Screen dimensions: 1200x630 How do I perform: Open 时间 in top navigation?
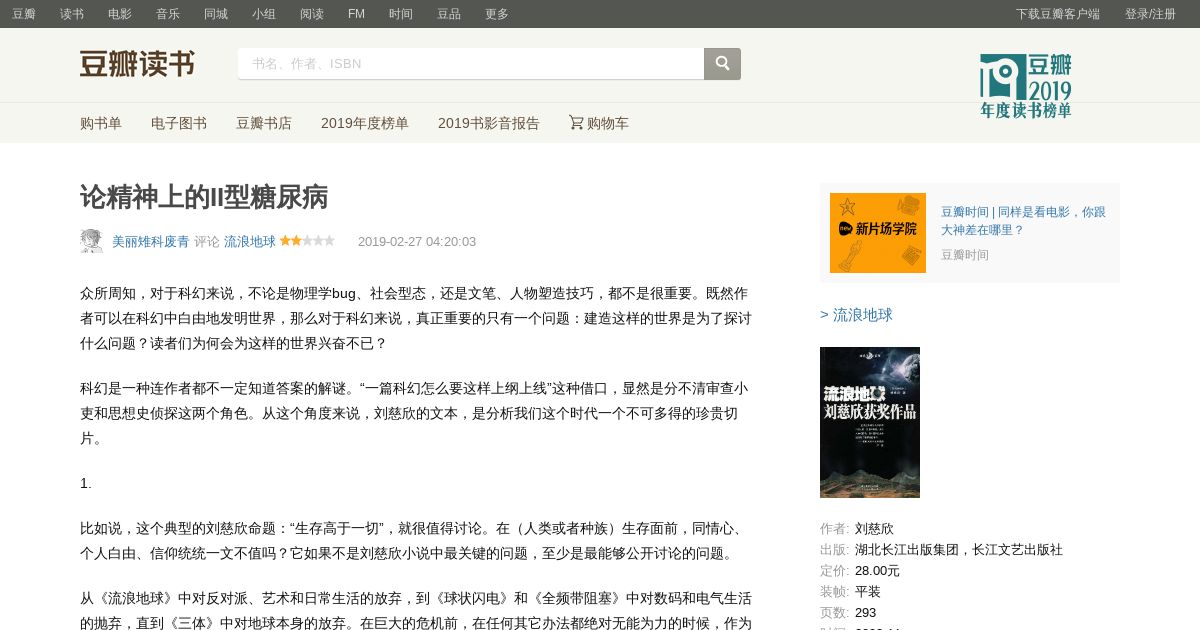[401, 14]
